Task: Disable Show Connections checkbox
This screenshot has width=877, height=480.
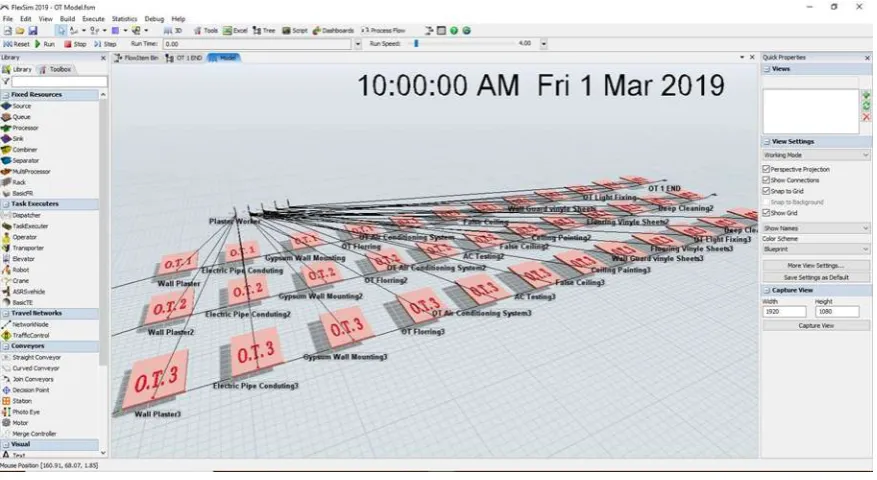Action: coord(766,180)
